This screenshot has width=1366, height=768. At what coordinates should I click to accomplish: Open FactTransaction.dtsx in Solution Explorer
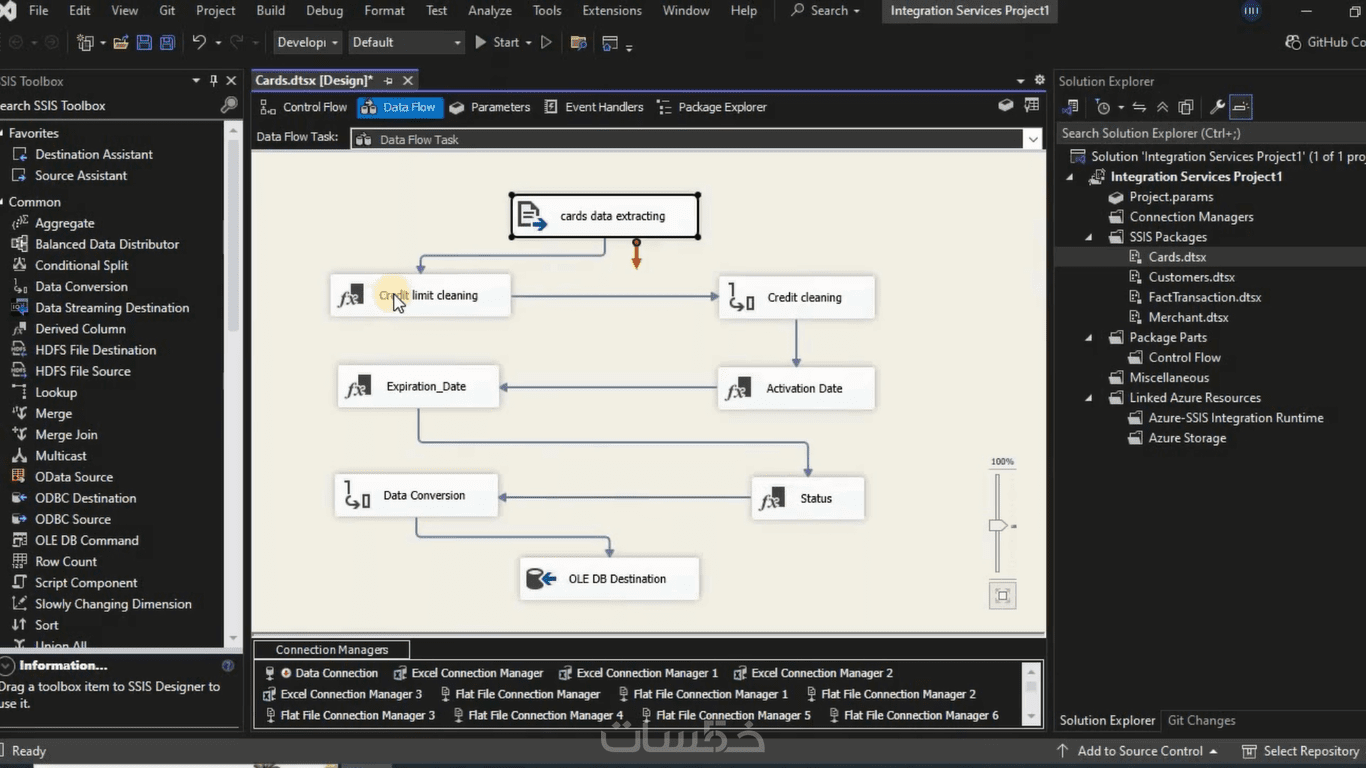pyautogui.click(x=1204, y=297)
